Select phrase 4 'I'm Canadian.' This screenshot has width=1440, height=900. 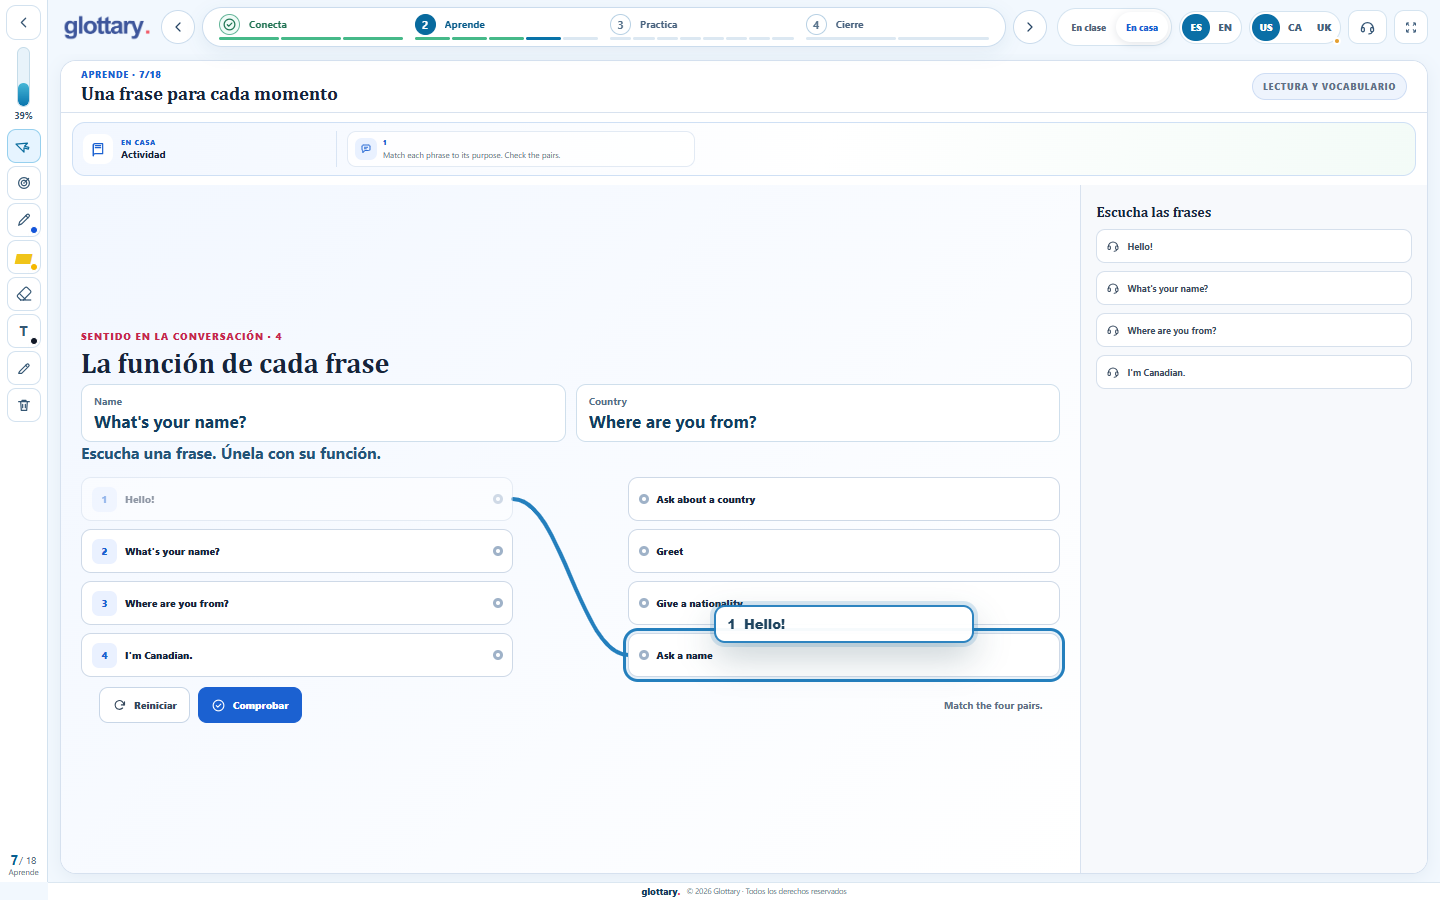coord(297,655)
